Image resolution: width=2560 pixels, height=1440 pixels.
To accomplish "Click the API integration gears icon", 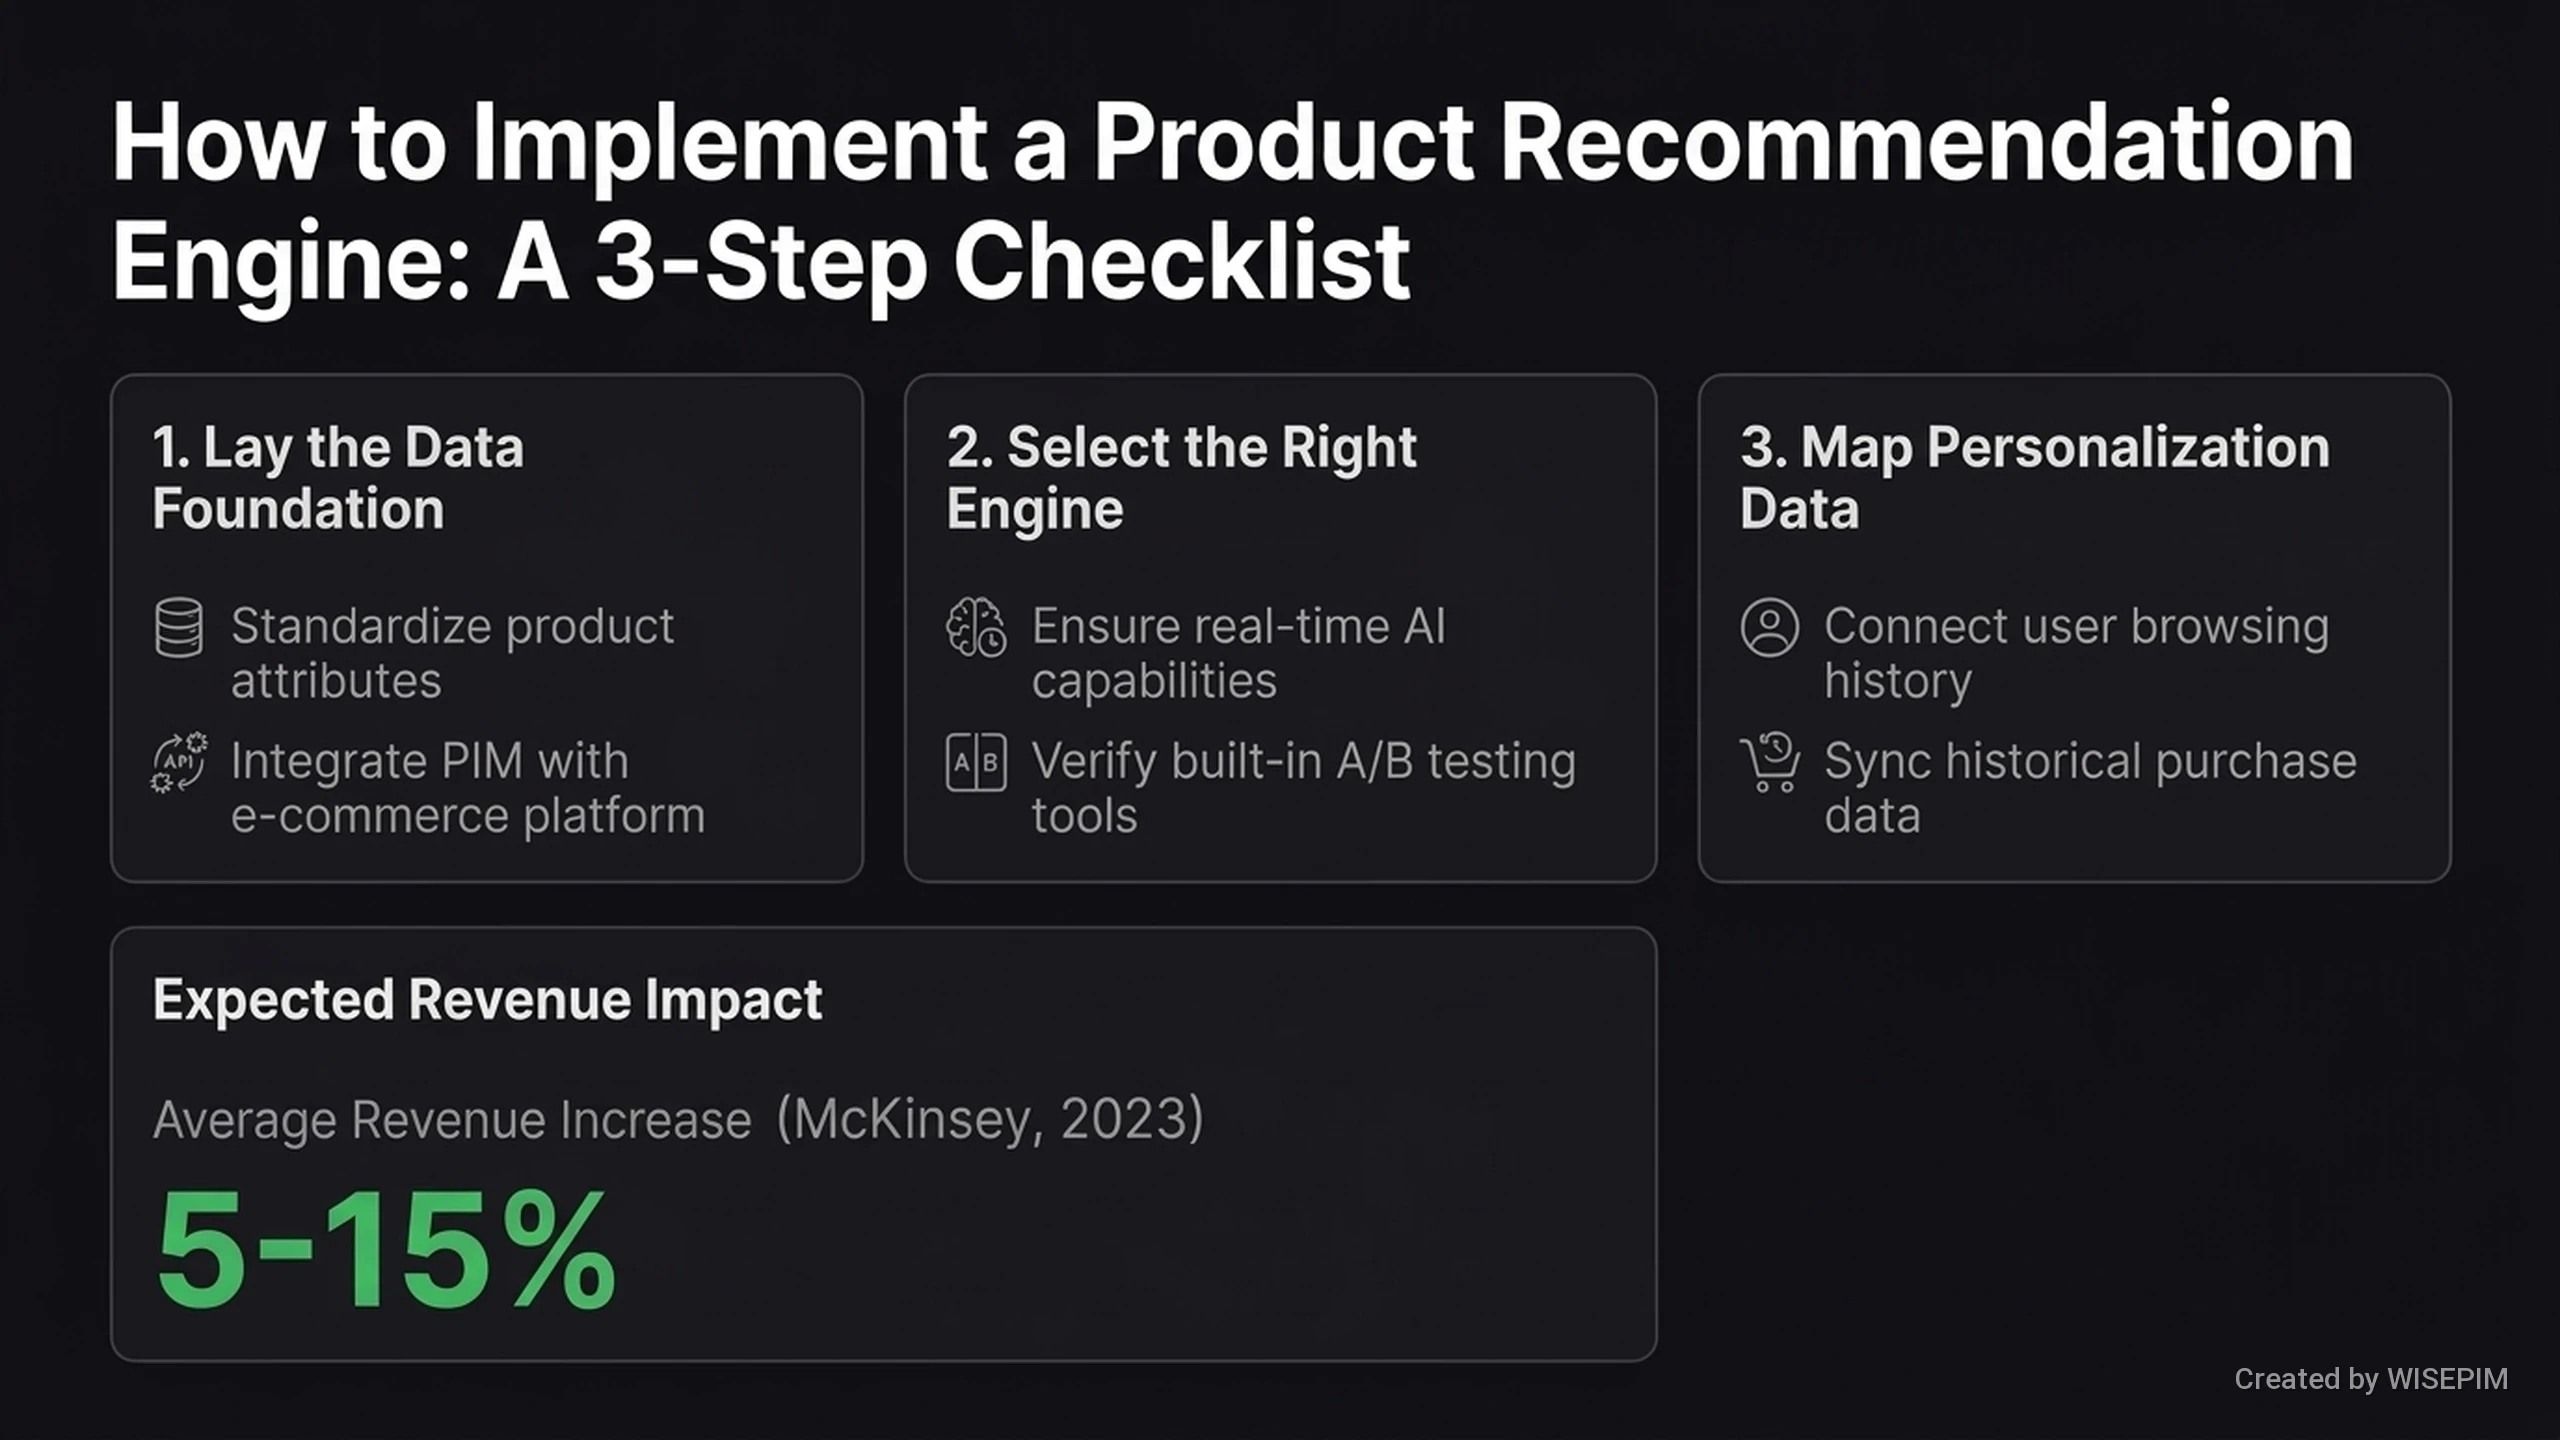I will pos(179,762).
